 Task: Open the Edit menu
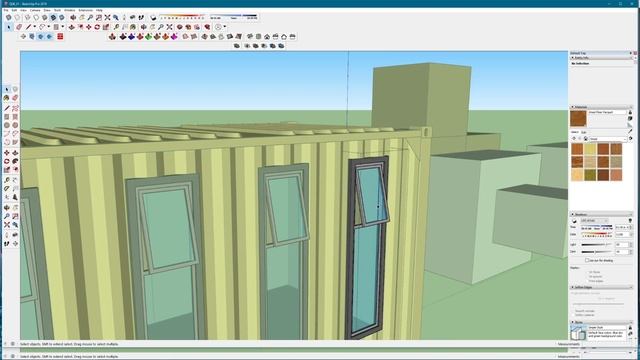coord(14,10)
